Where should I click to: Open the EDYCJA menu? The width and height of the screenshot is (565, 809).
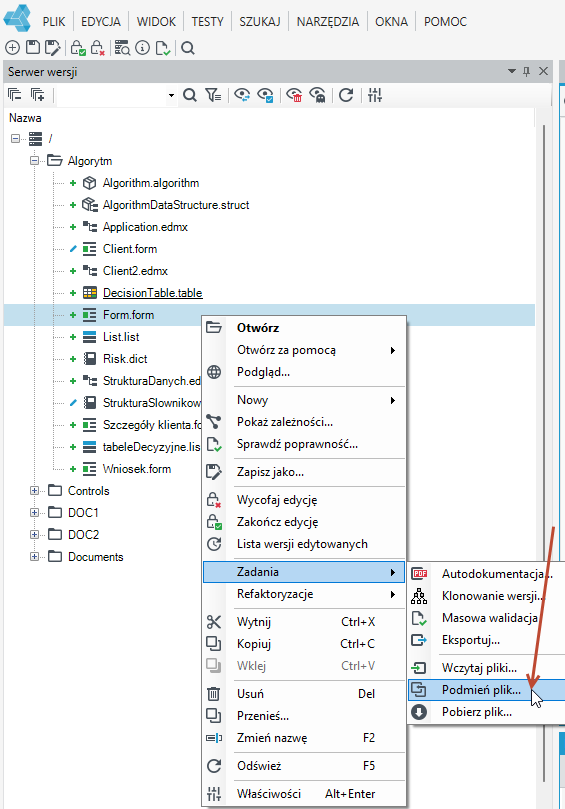(101, 22)
